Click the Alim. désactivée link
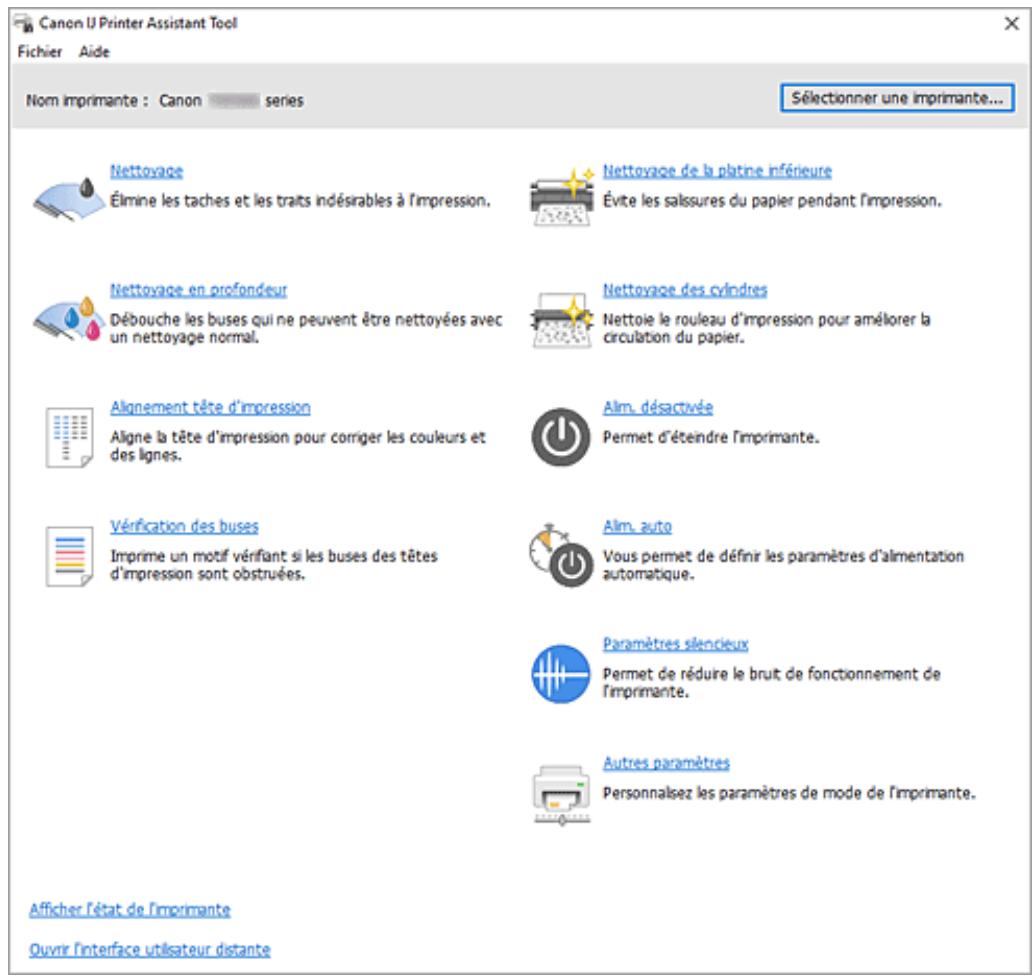Screen dimensions: 1035x978 point(658,407)
